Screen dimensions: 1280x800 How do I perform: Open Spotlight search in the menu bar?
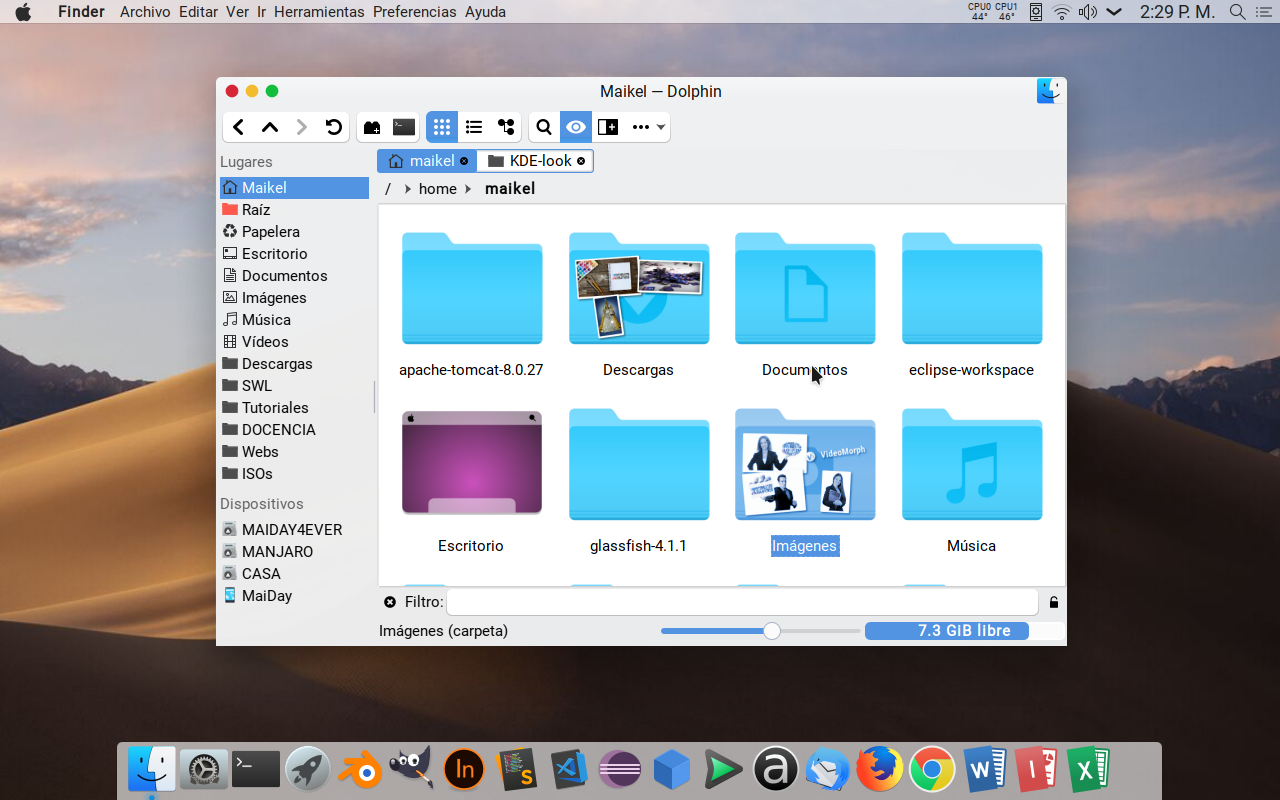coord(1238,12)
